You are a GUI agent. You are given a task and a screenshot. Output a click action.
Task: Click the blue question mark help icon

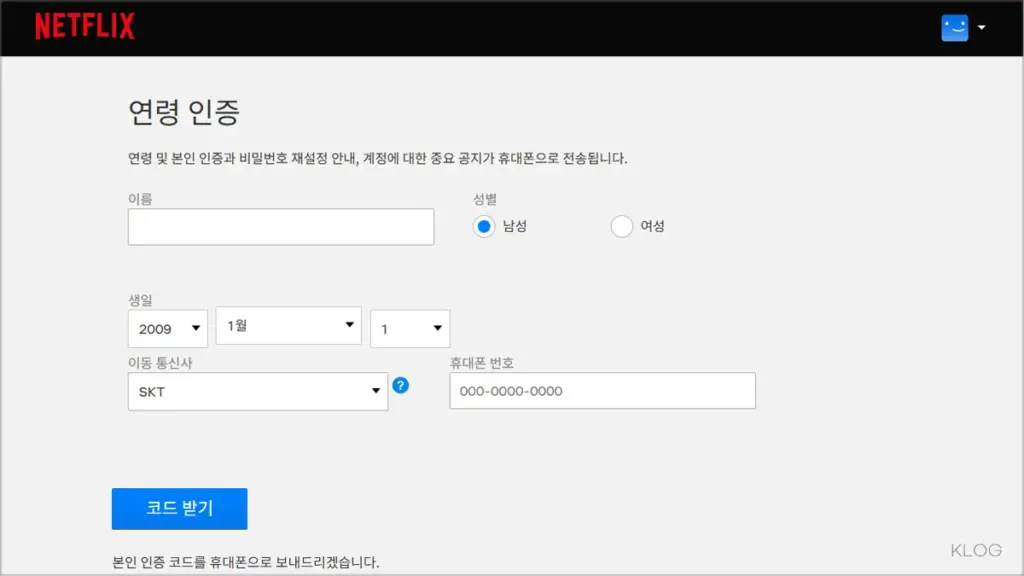point(401,385)
